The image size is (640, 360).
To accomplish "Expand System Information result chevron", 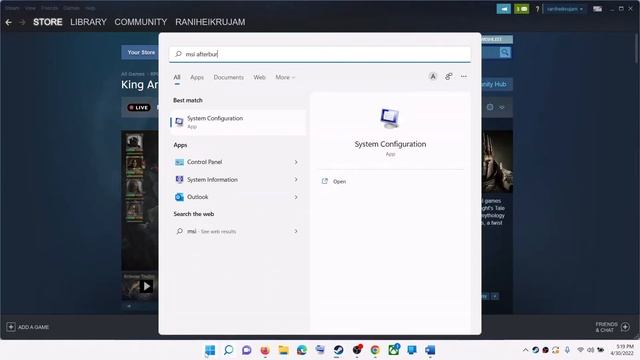I will (x=296, y=180).
